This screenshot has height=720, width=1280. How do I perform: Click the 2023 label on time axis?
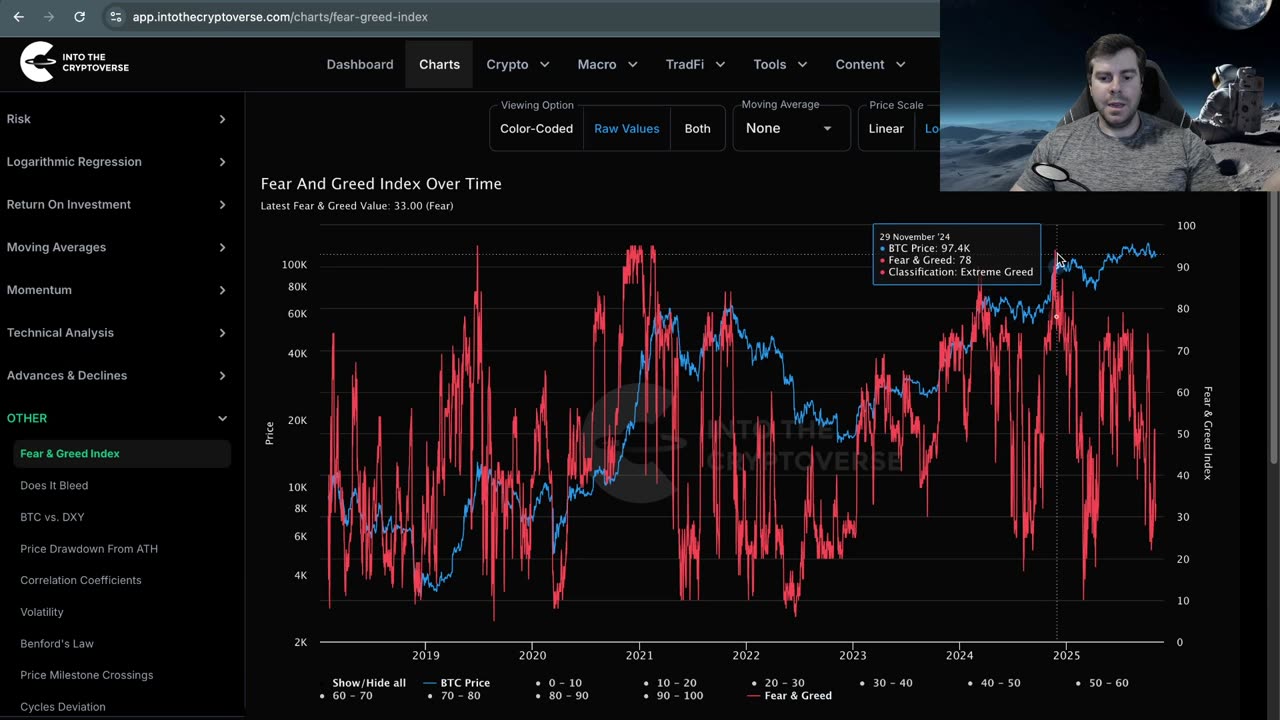[x=852, y=656]
